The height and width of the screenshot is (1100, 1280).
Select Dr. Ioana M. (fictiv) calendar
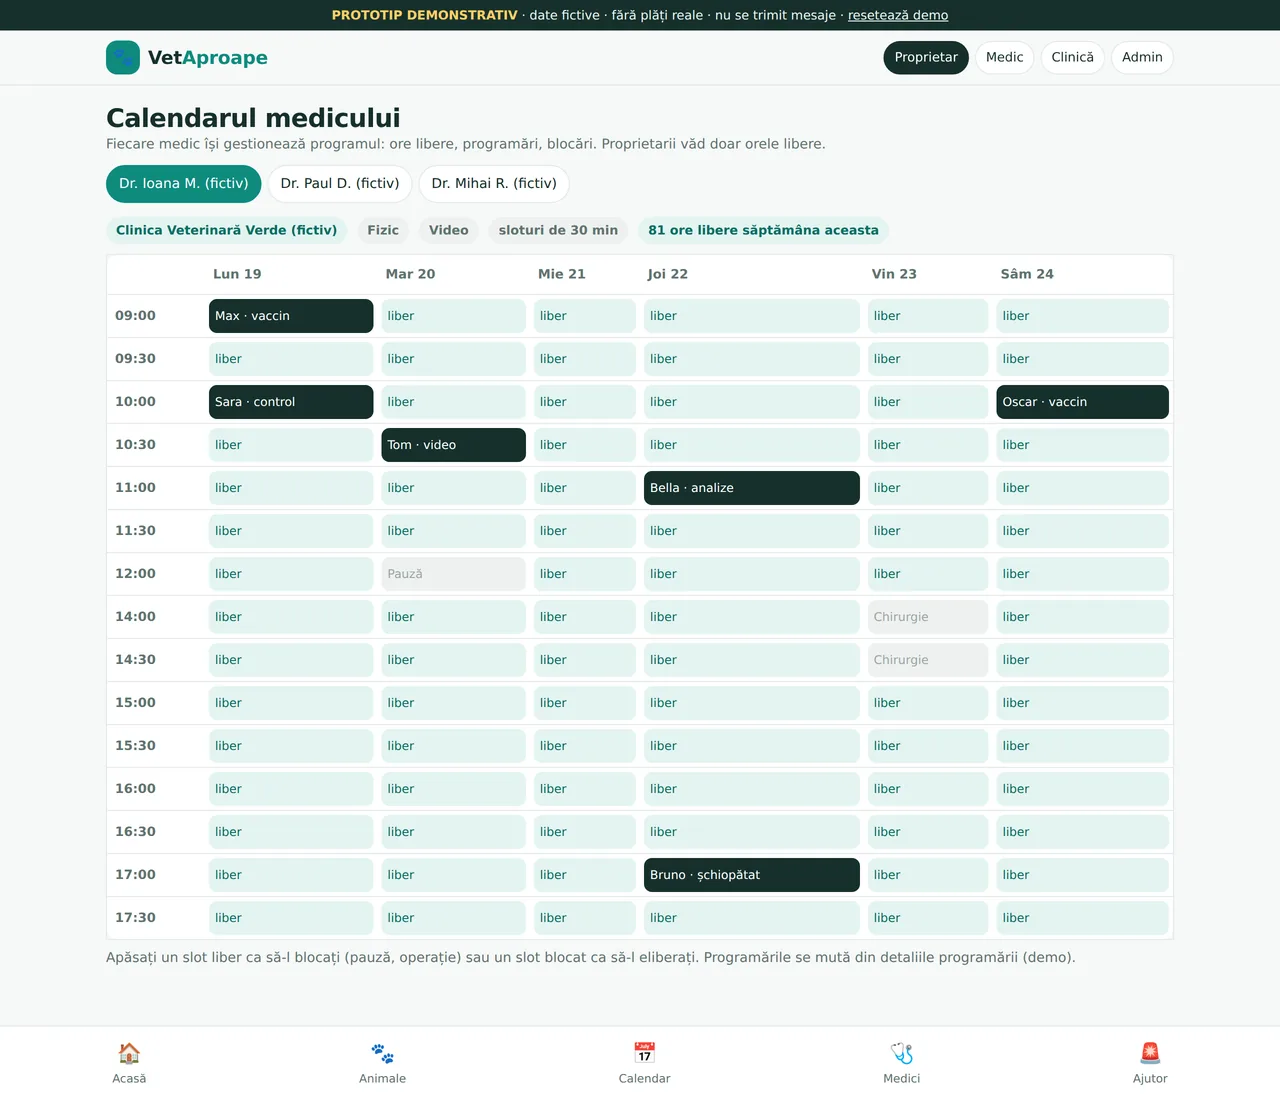[x=184, y=184]
